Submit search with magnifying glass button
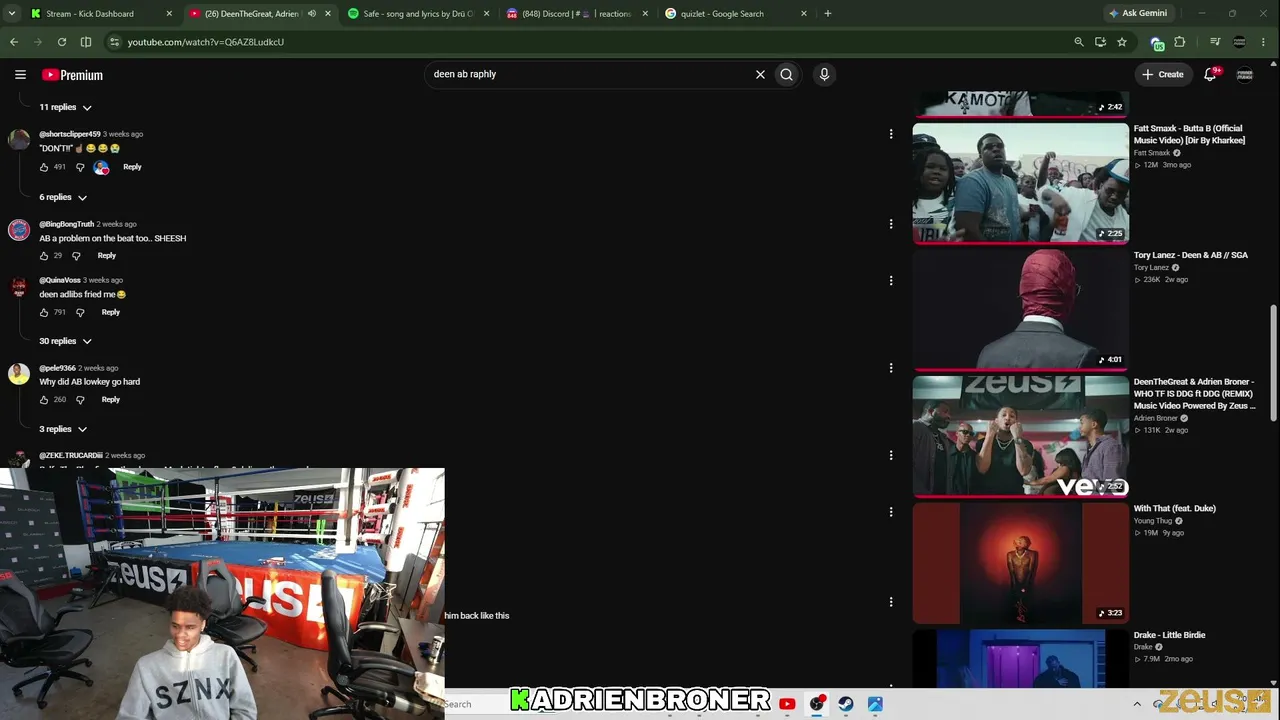Image resolution: width=1280 pixels, height=720 pixels. click(x=787, y=74)
